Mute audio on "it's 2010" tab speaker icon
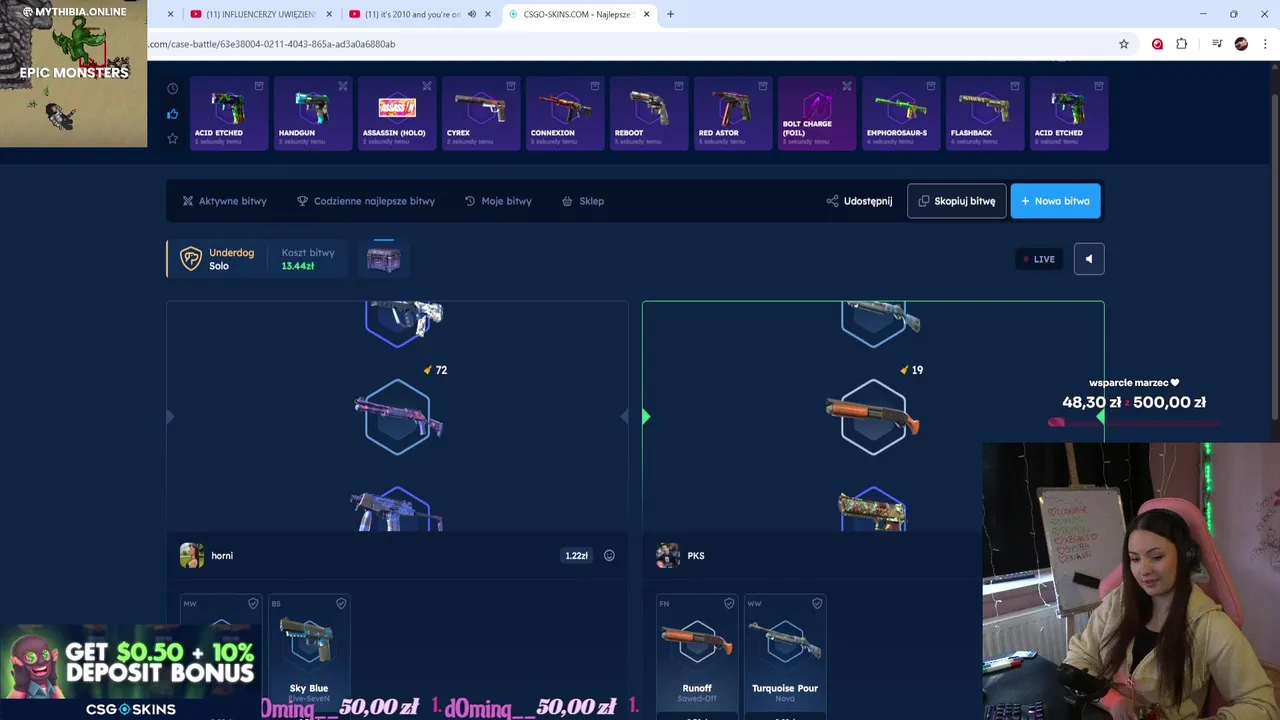 pos(472,14)
